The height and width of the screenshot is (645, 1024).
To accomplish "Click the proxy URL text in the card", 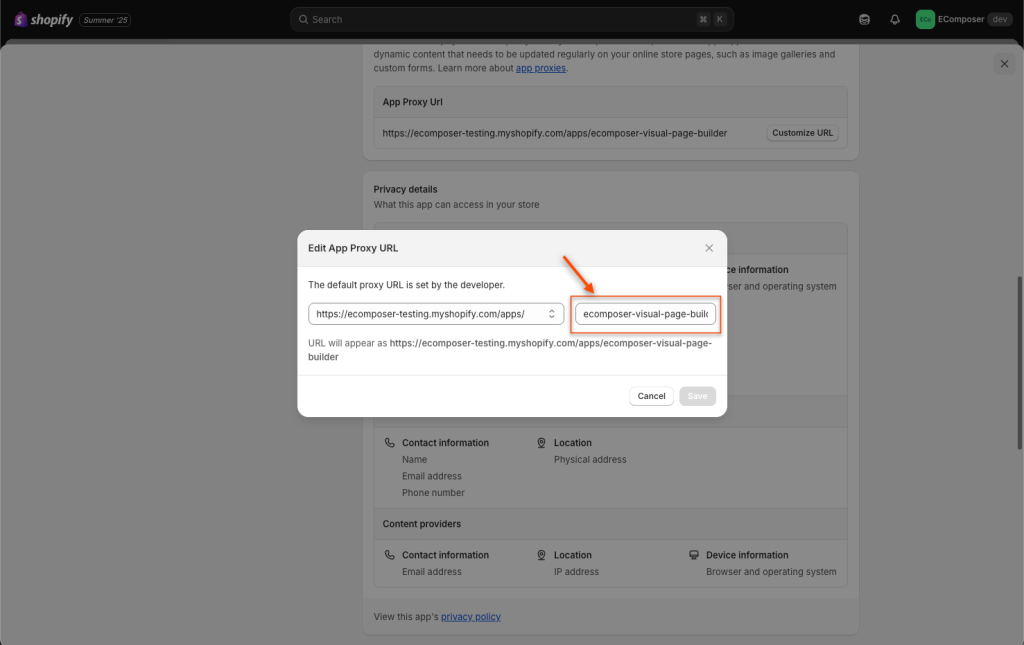I will coord(554,133).
